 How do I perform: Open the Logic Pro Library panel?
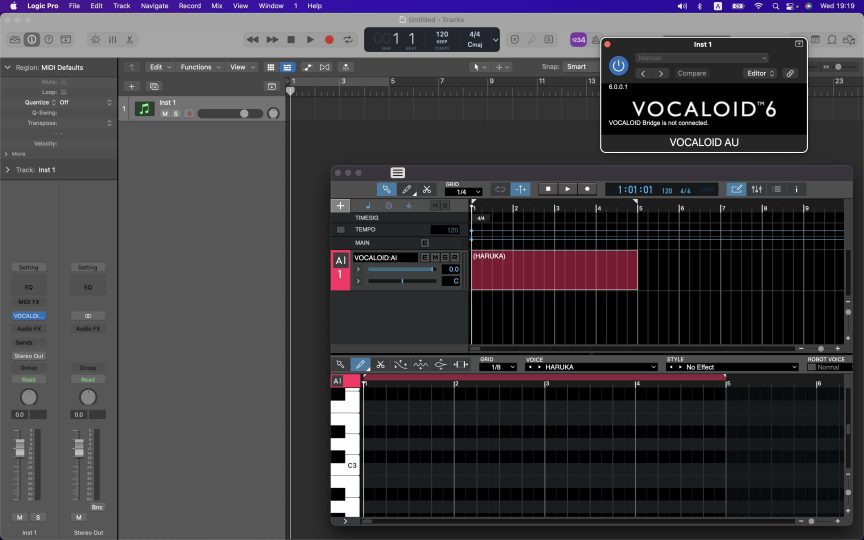coord(15,40)
